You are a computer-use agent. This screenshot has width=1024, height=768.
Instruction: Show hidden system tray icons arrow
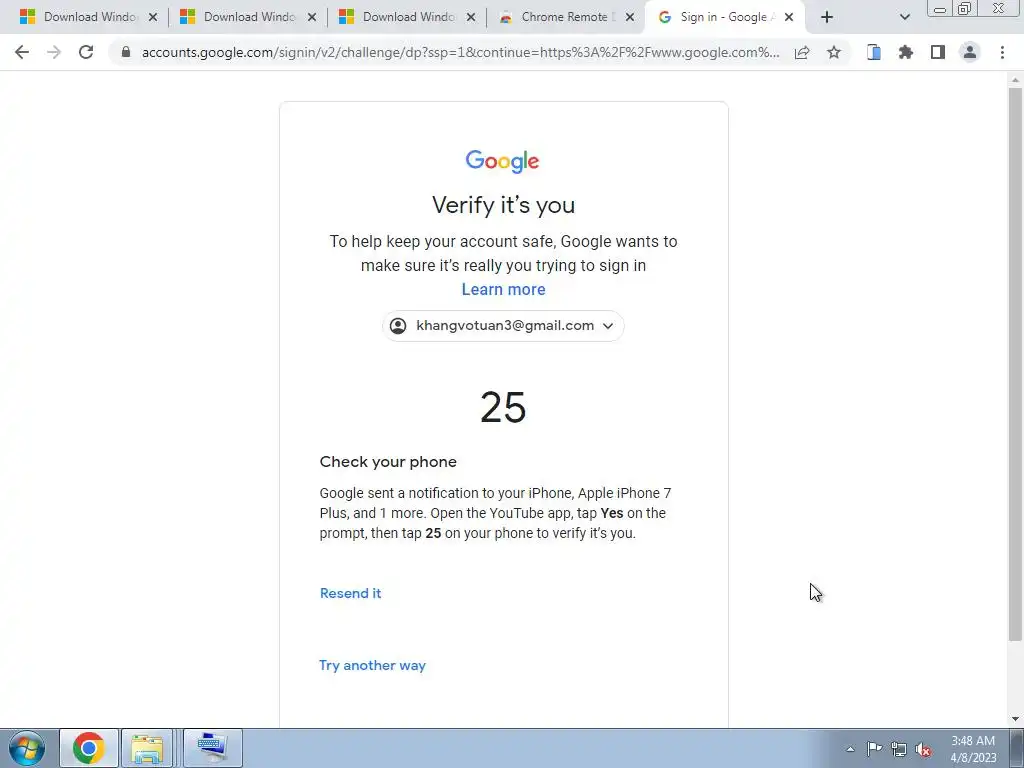click(x=850, y=749)
